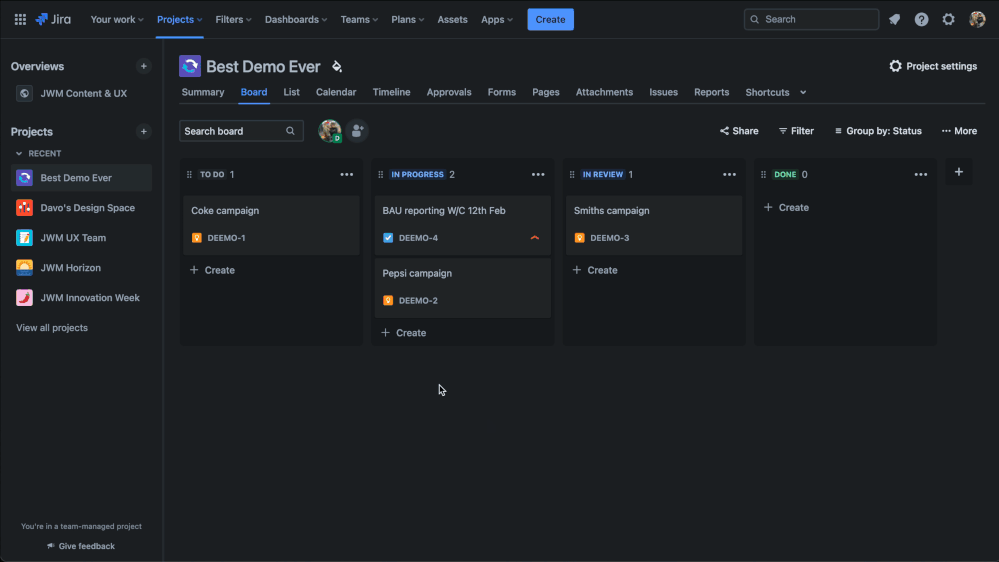Click the priority arrow on the DEEMO-4 card
The height and width of the screenshot is (562, 999).
(535, 238)
